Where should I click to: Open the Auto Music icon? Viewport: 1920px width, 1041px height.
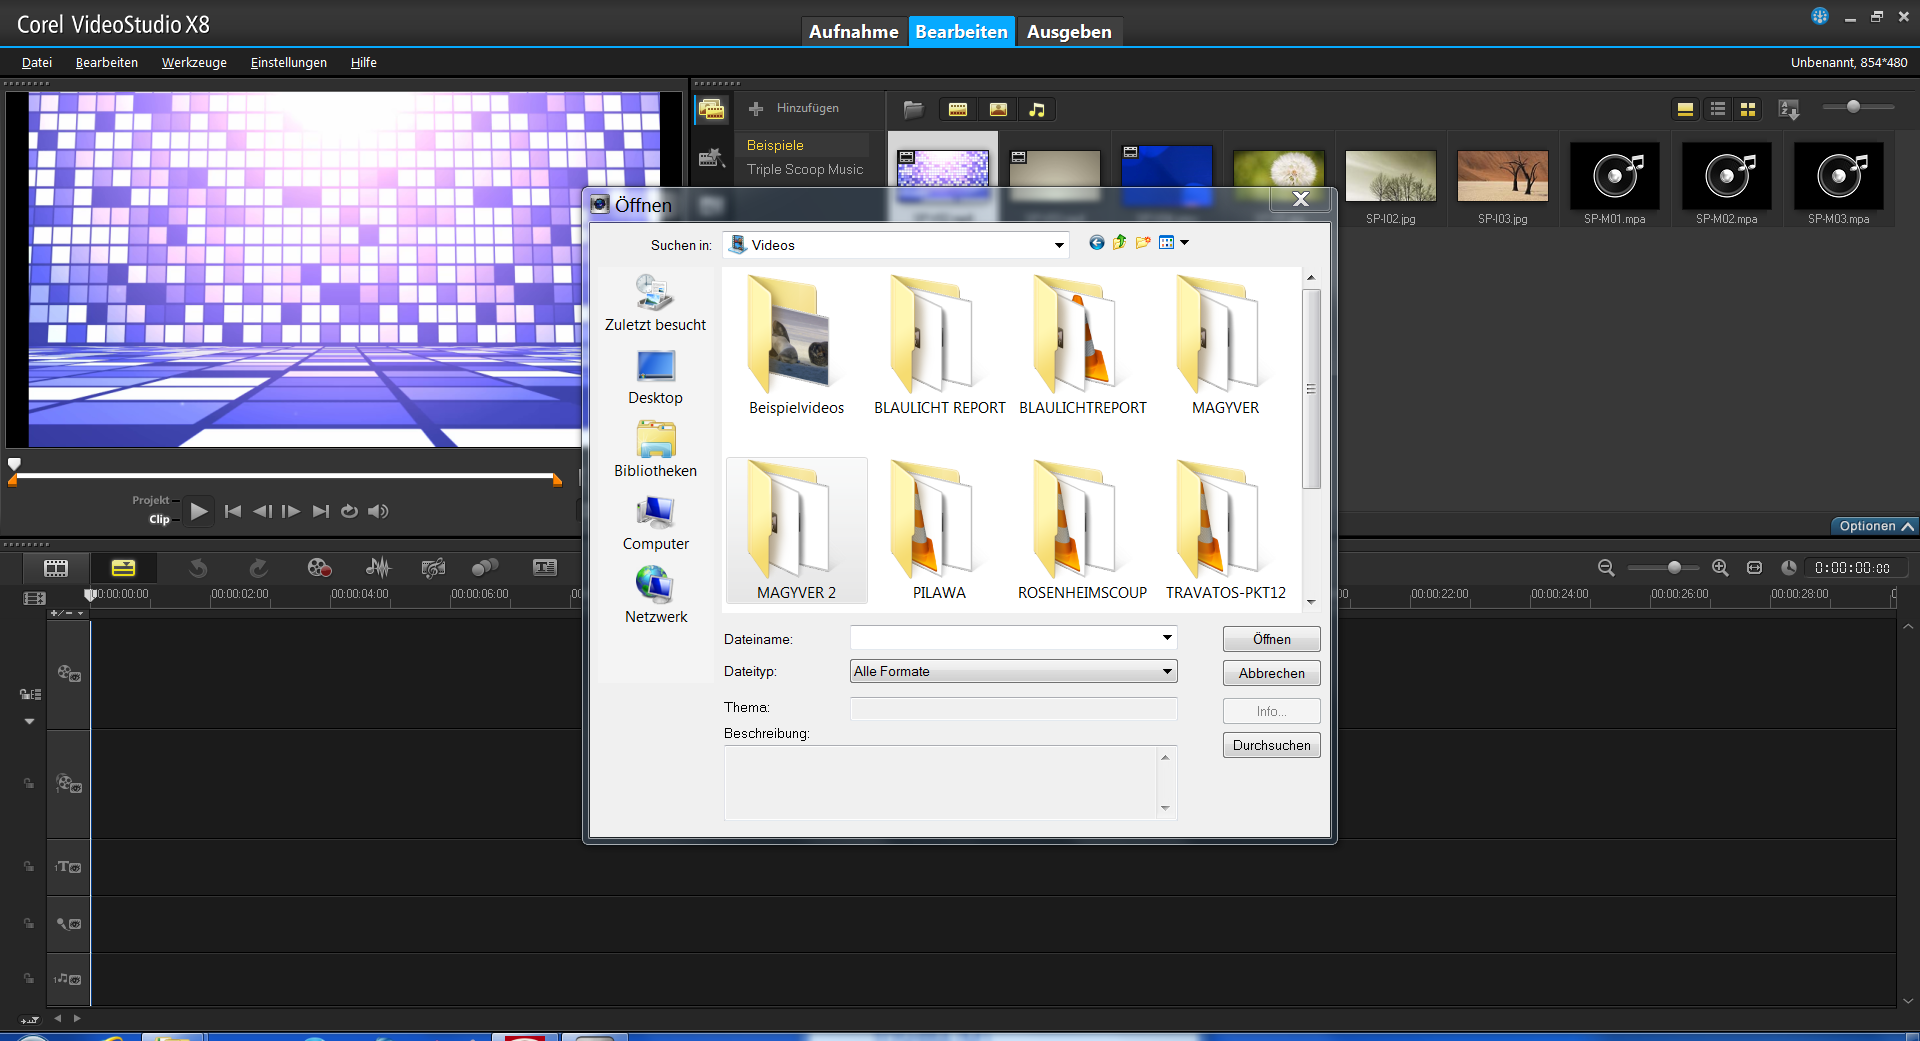point(433,568)
